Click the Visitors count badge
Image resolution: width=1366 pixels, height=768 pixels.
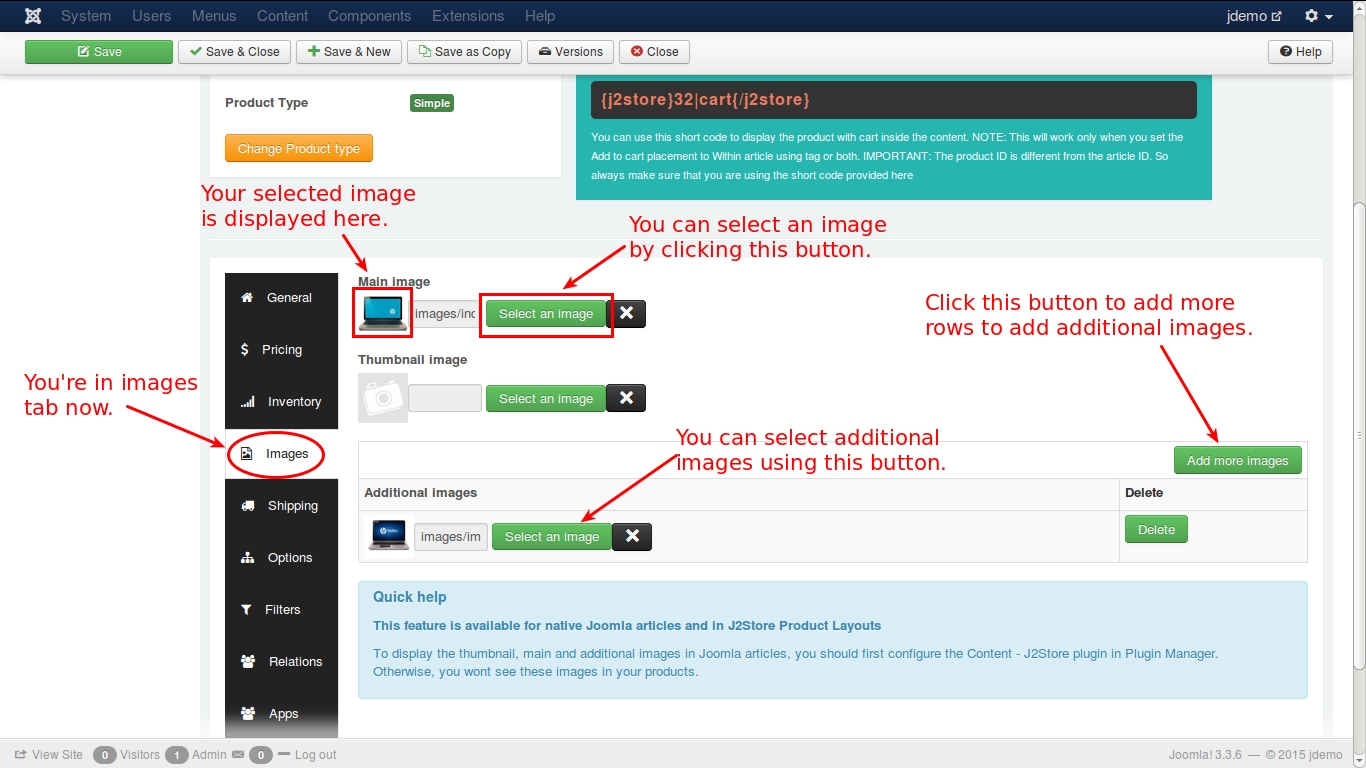tap(105, 755)
